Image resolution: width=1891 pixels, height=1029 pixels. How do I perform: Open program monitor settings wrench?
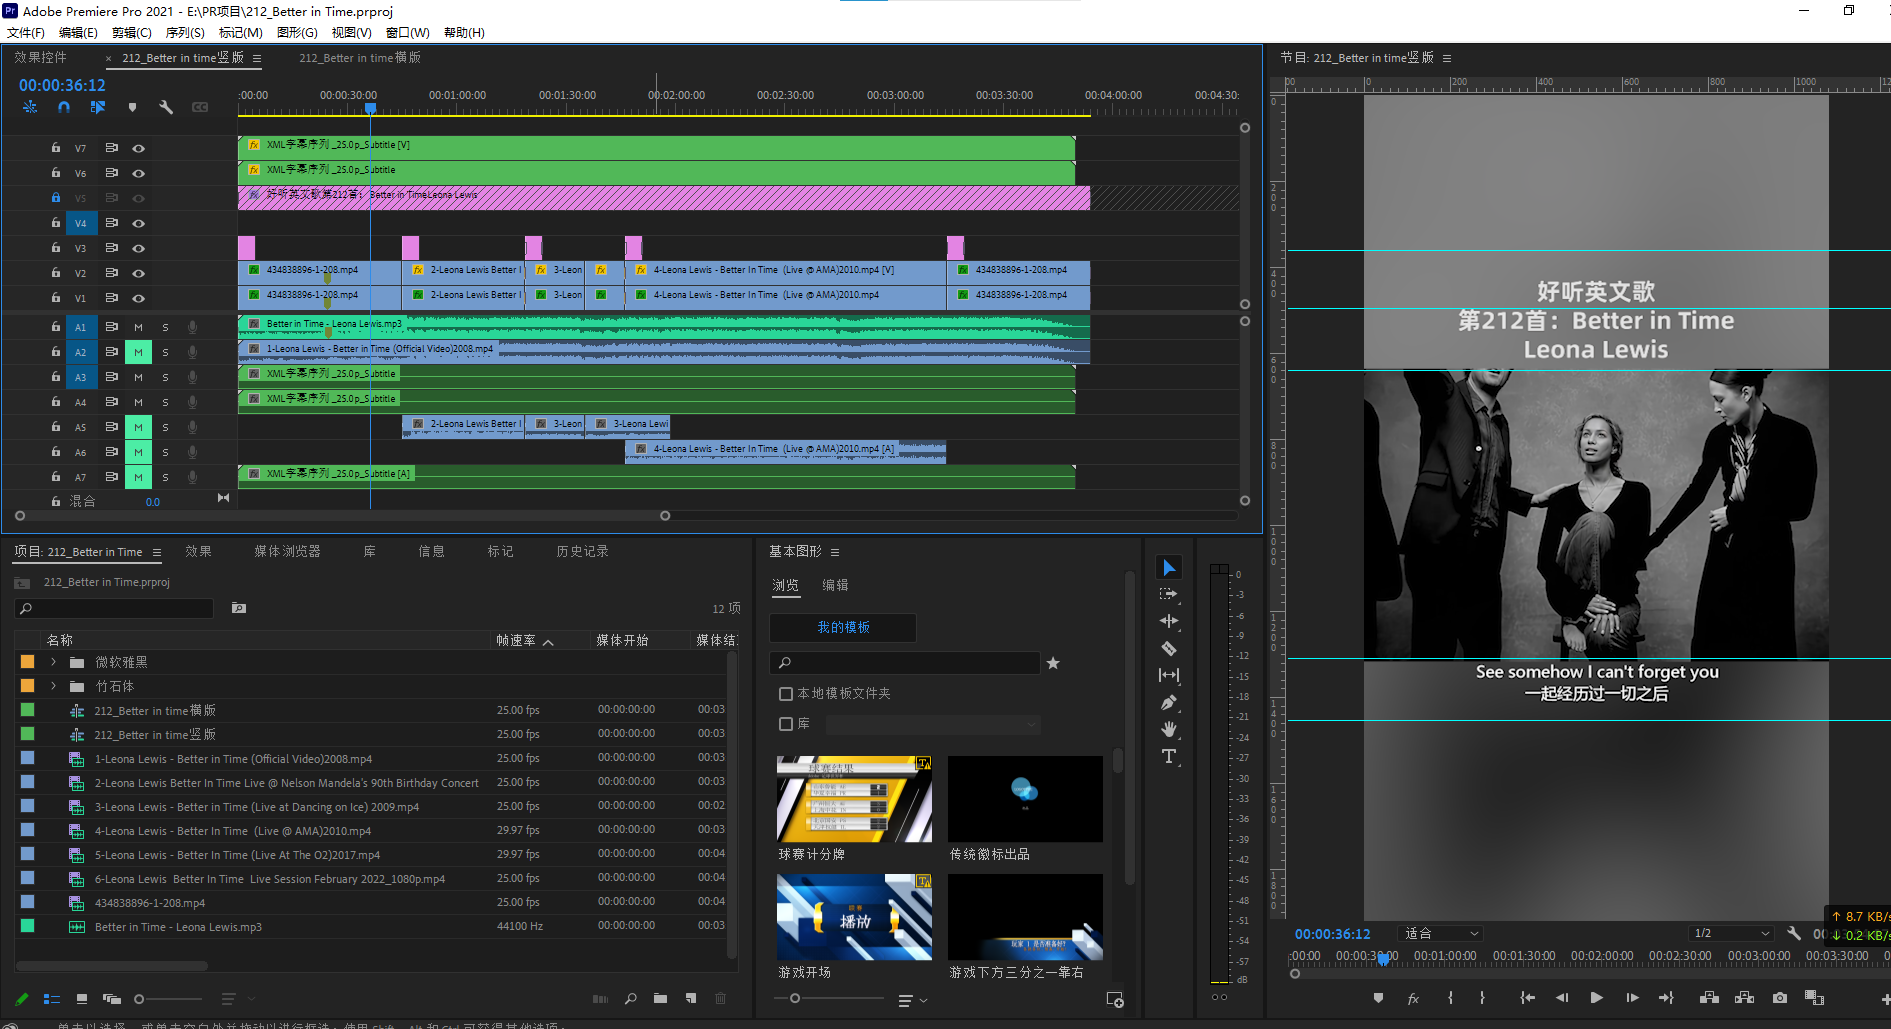1794,933
